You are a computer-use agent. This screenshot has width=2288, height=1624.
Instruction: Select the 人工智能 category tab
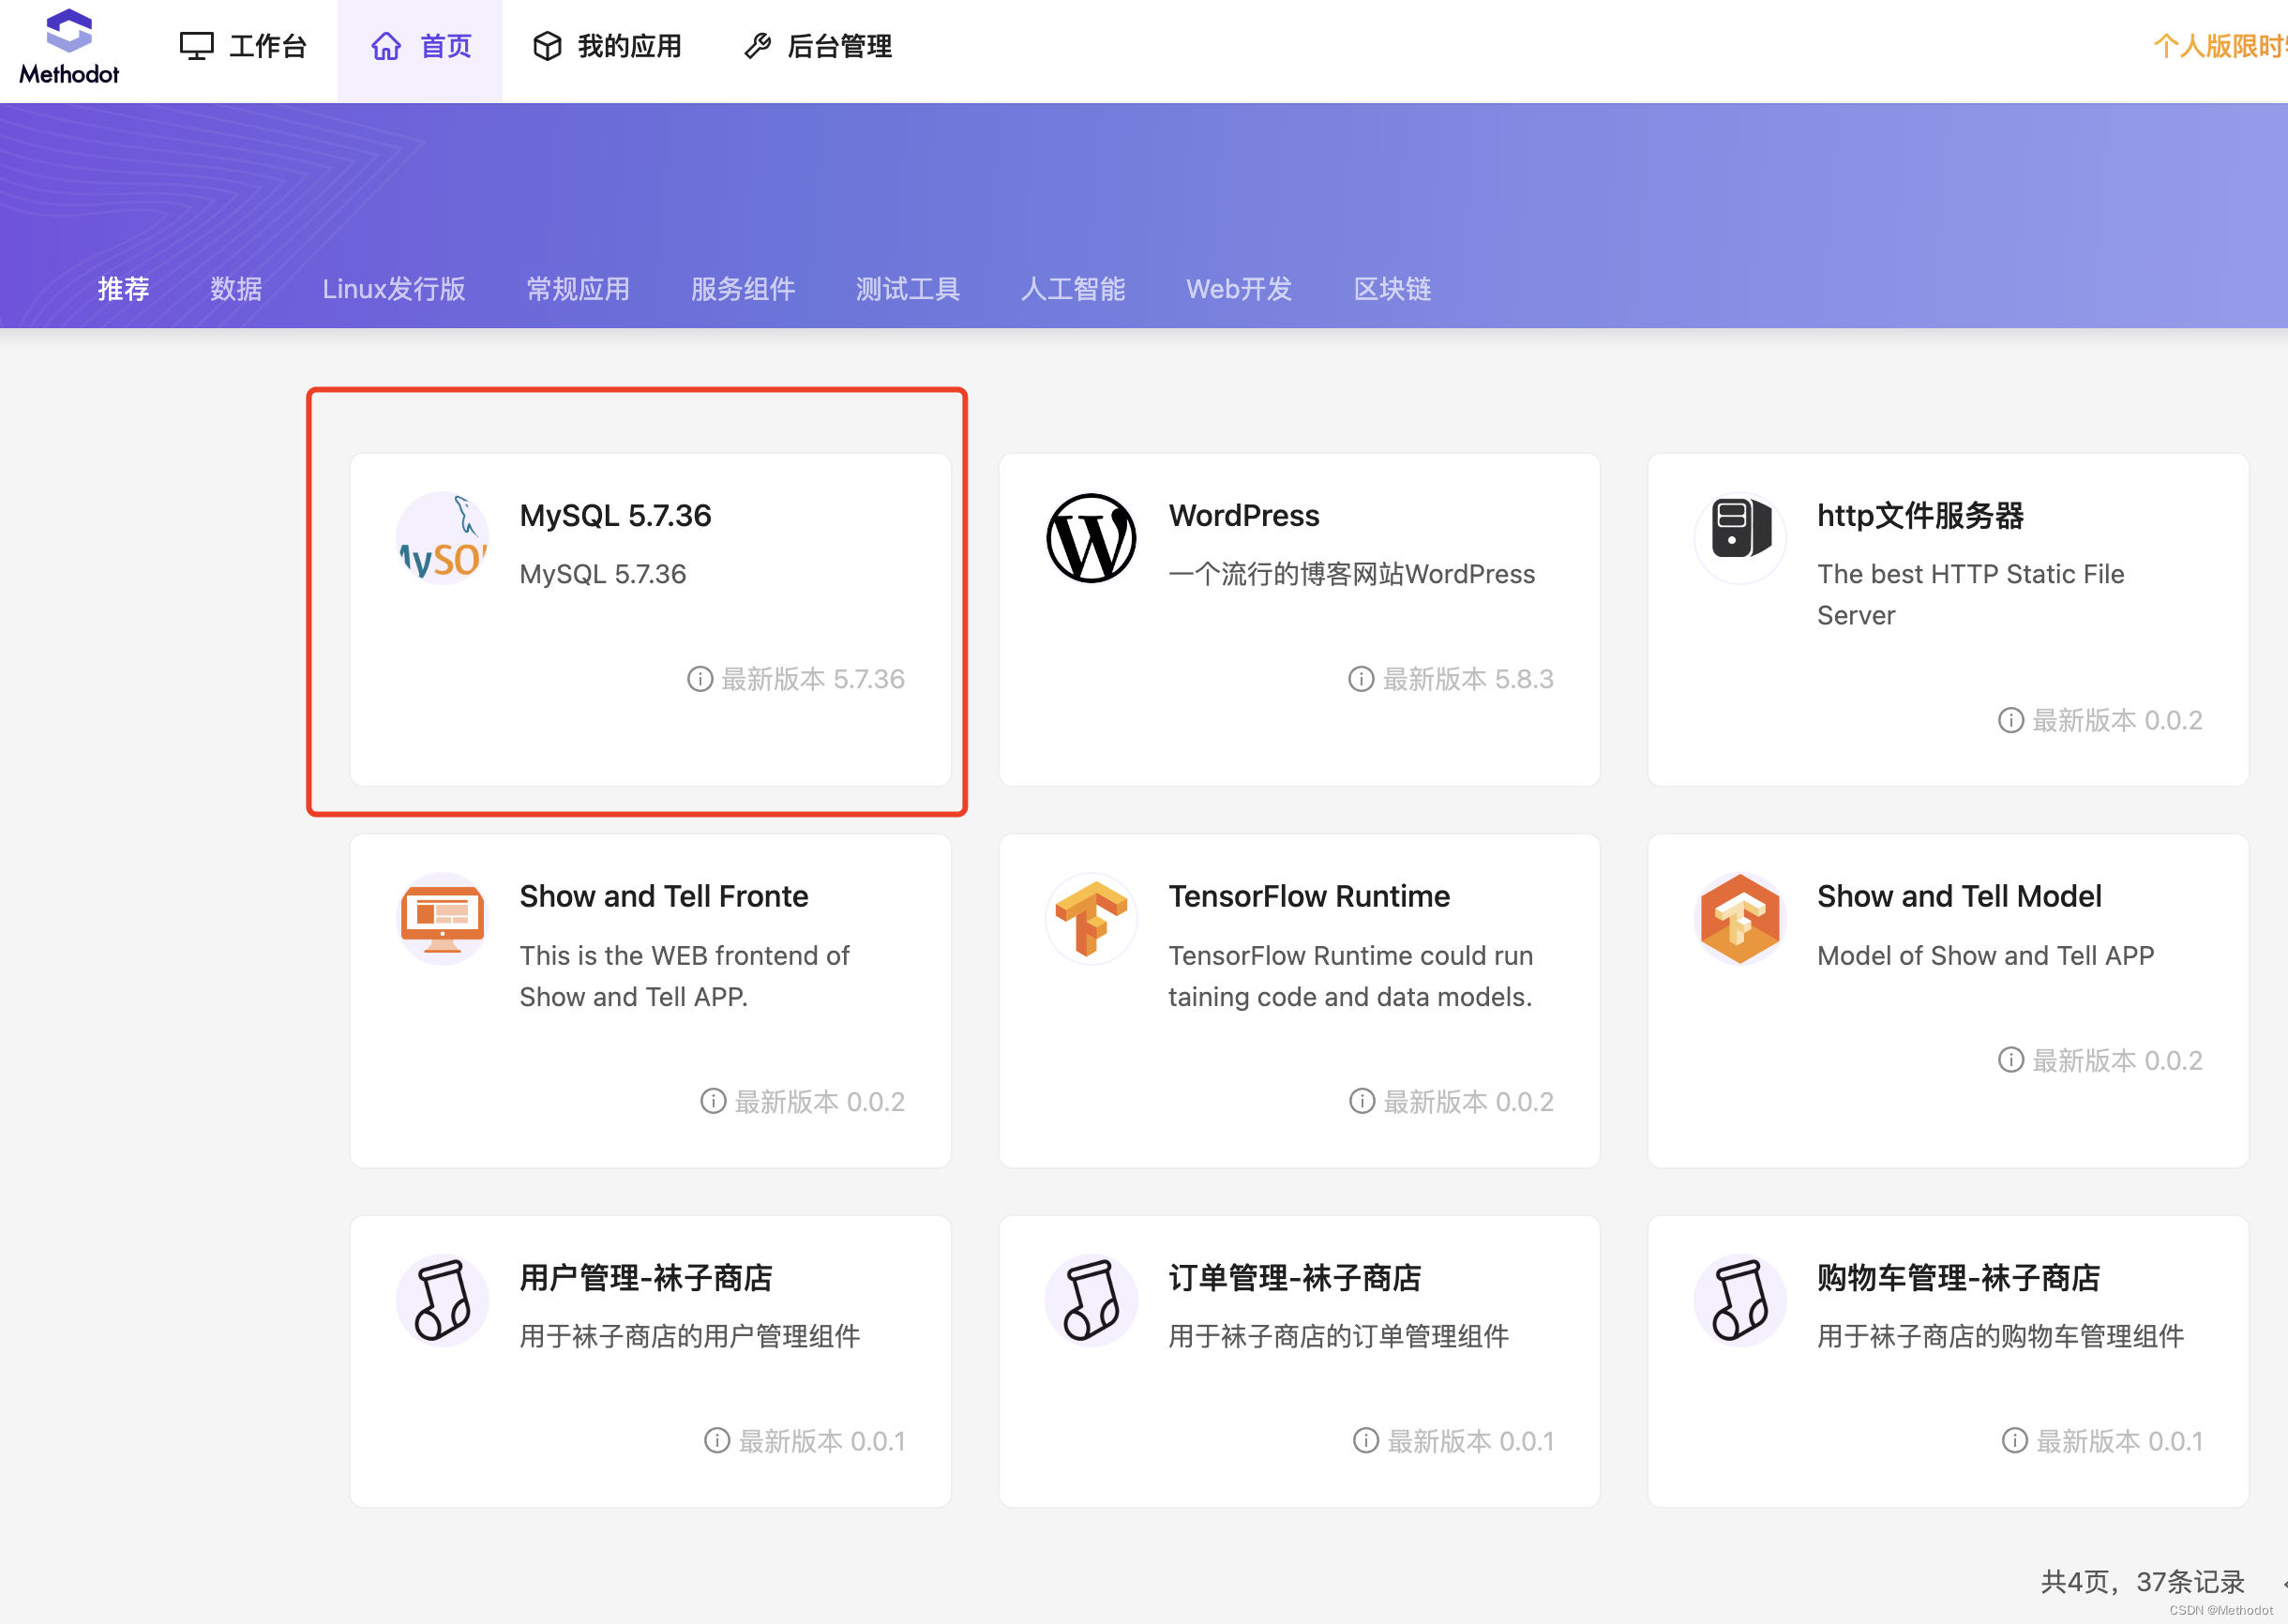pos(1072,289)
